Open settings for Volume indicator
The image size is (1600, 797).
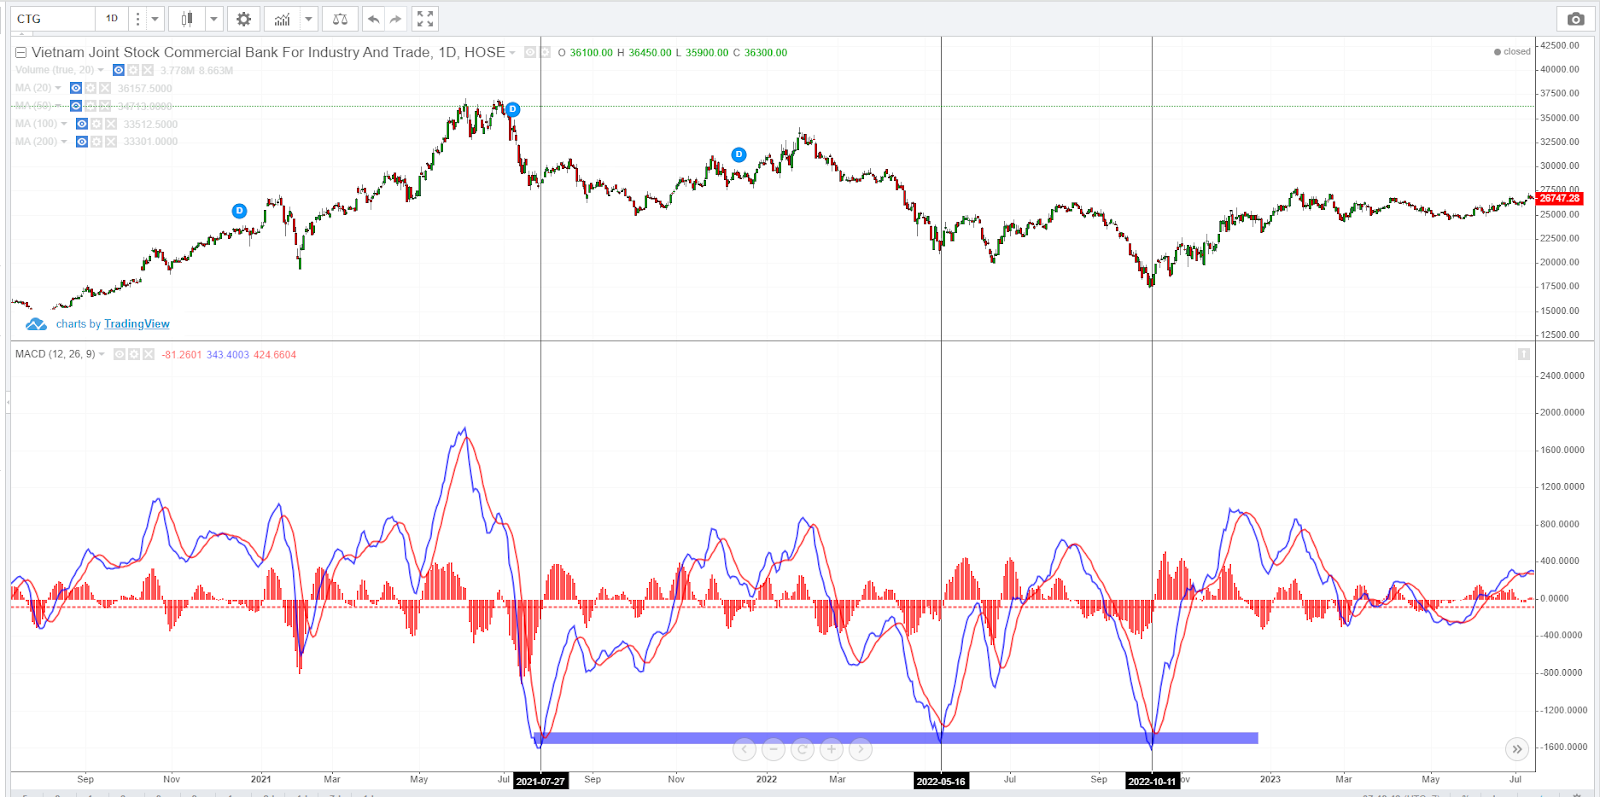(x=133, y=70)
